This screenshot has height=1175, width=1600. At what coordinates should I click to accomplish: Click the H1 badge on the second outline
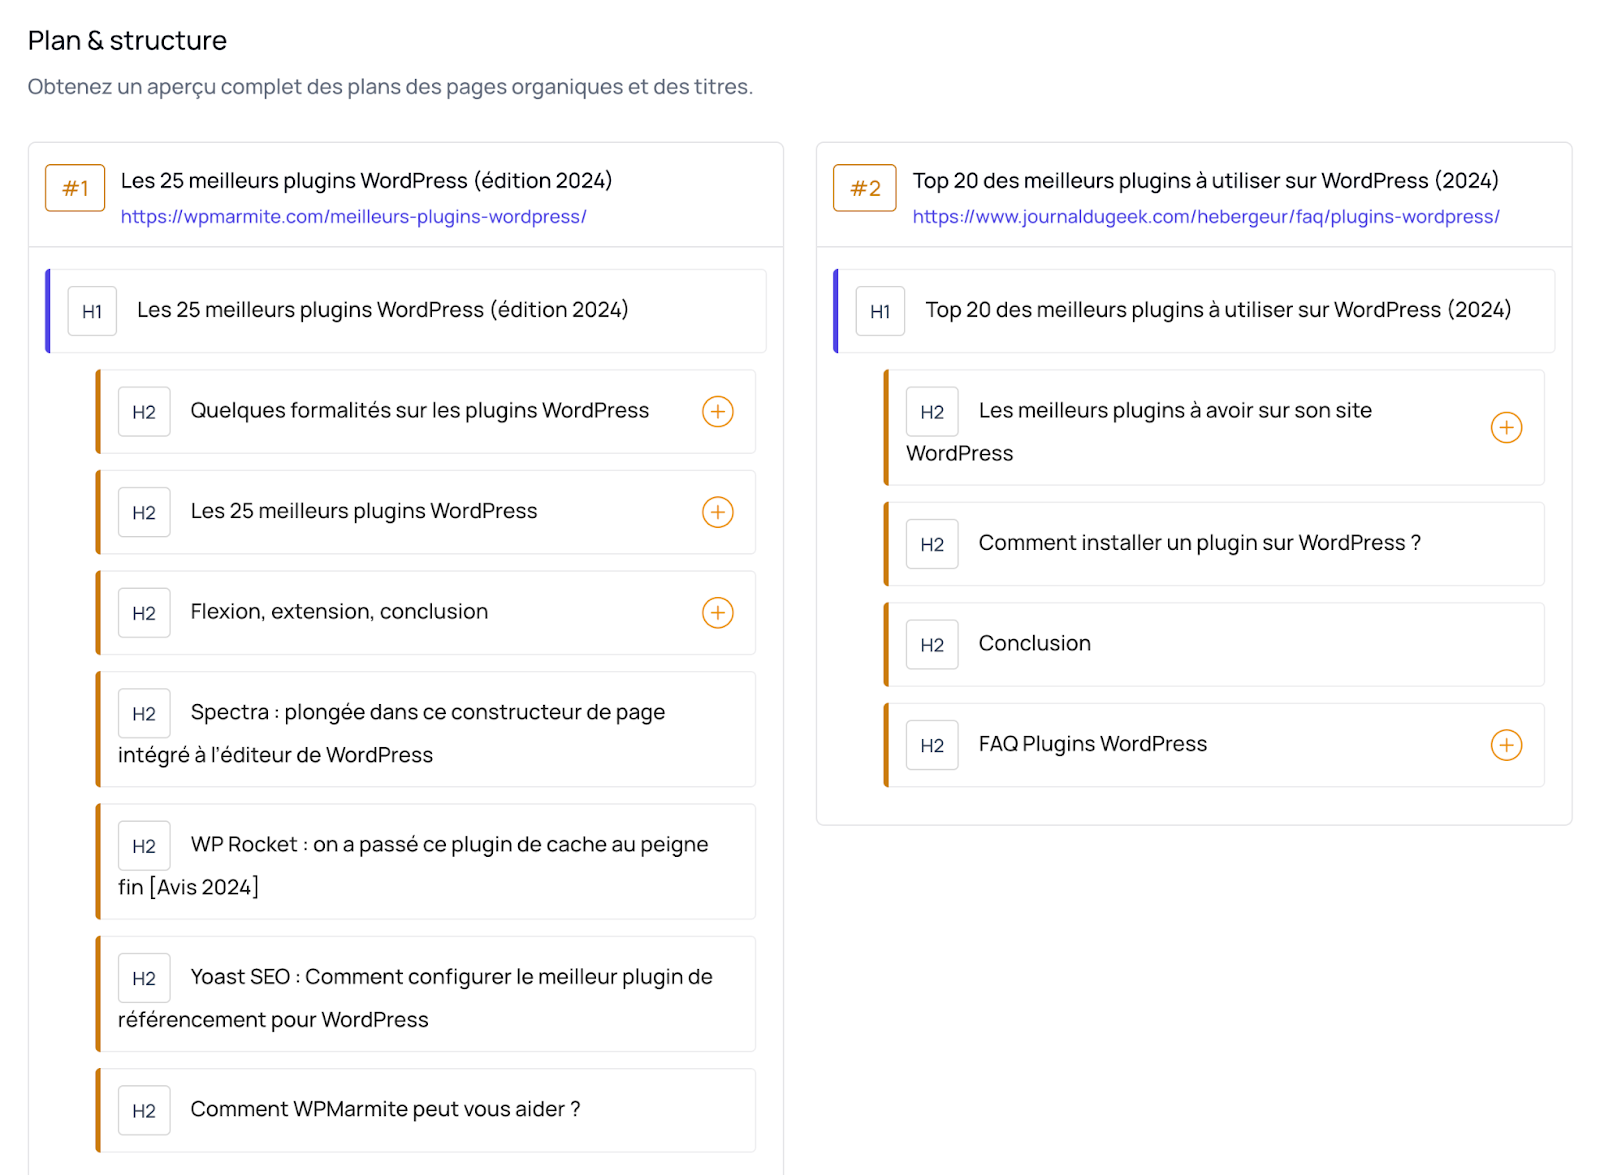coord(879,311)
